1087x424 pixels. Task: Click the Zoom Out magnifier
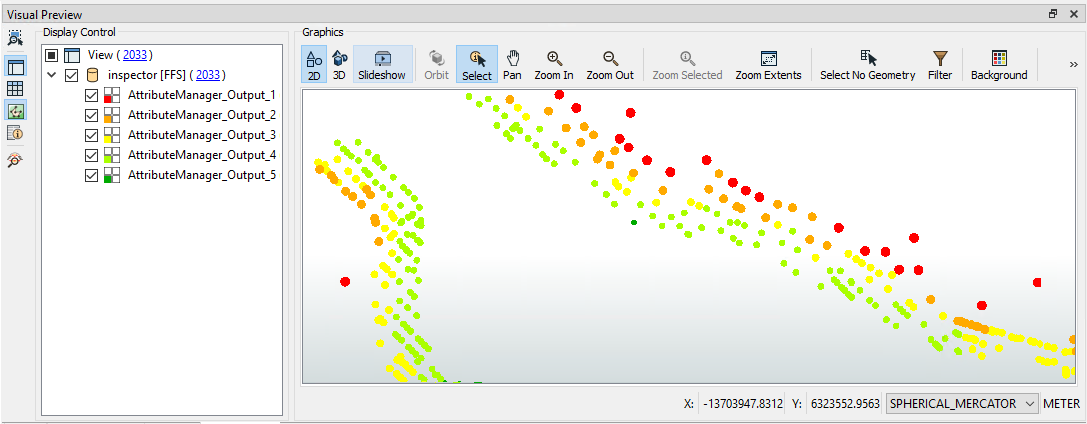[609, 64]
